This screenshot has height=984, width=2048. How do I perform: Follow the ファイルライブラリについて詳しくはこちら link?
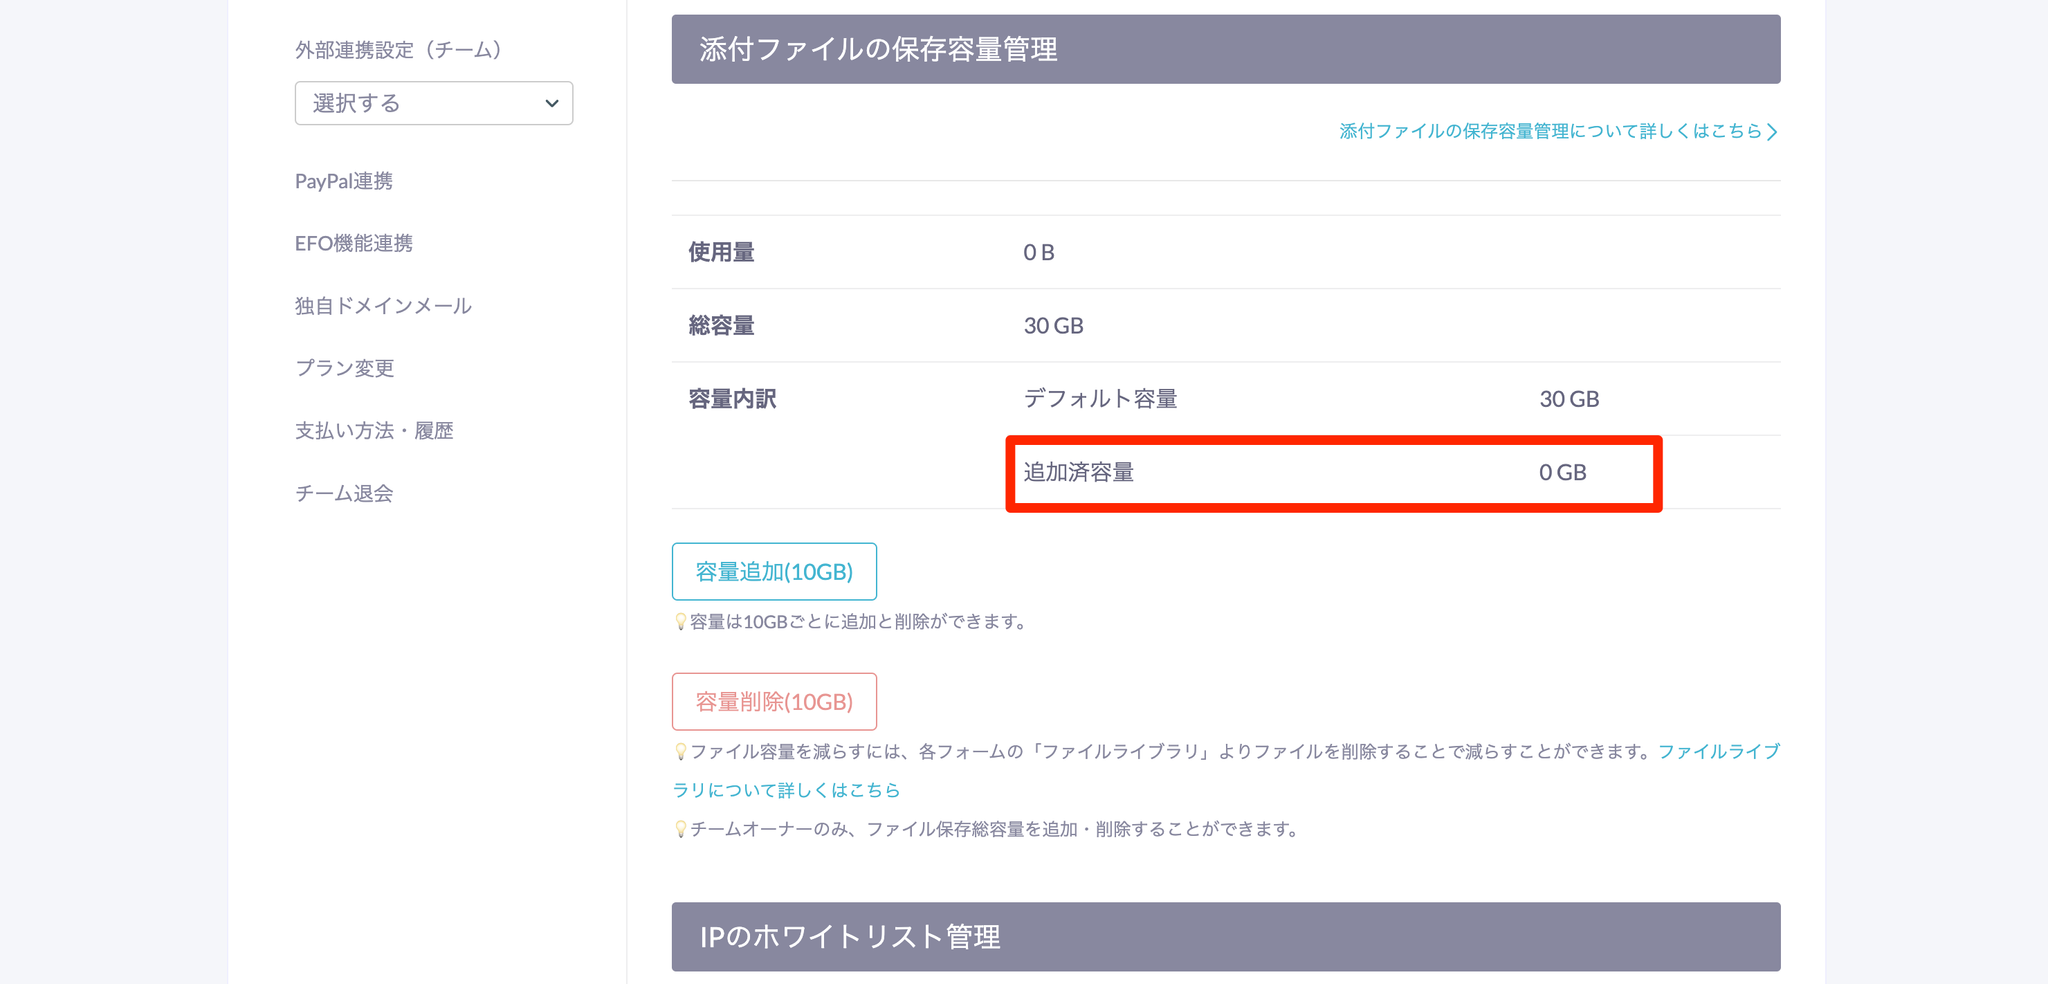click(786, 790)
